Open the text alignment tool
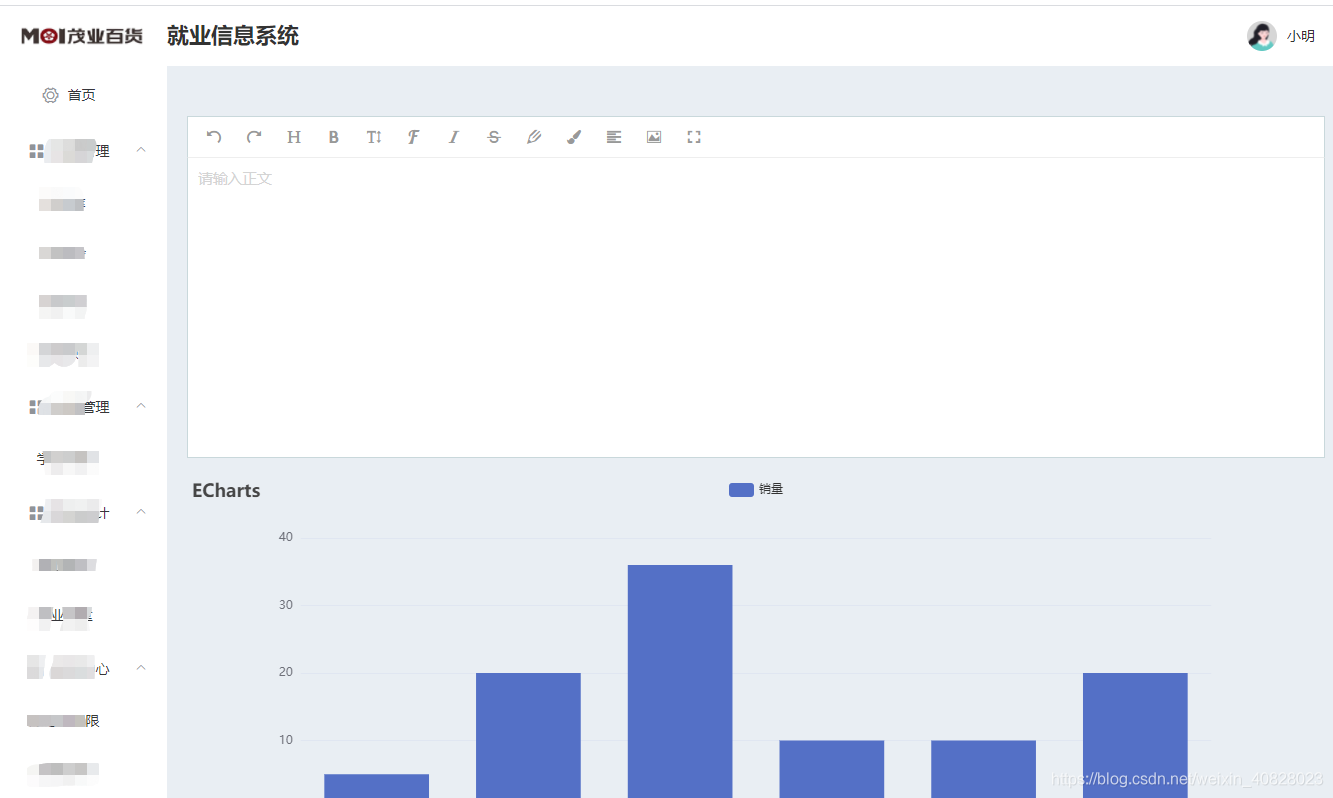 (x=614, y=137)
